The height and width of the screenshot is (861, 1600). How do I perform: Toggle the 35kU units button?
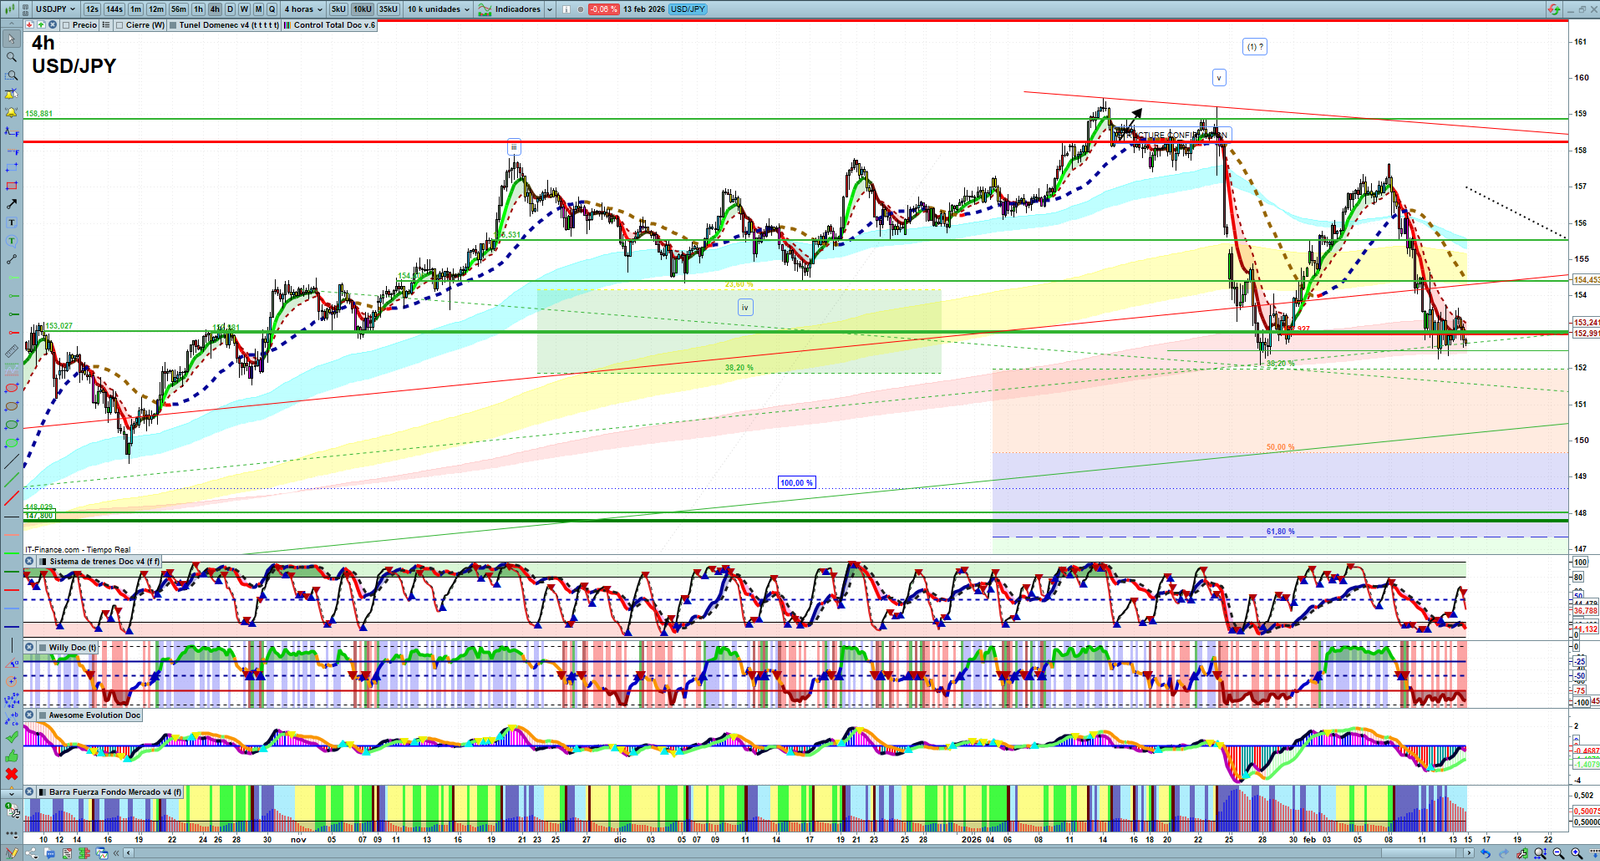[388, 9]
